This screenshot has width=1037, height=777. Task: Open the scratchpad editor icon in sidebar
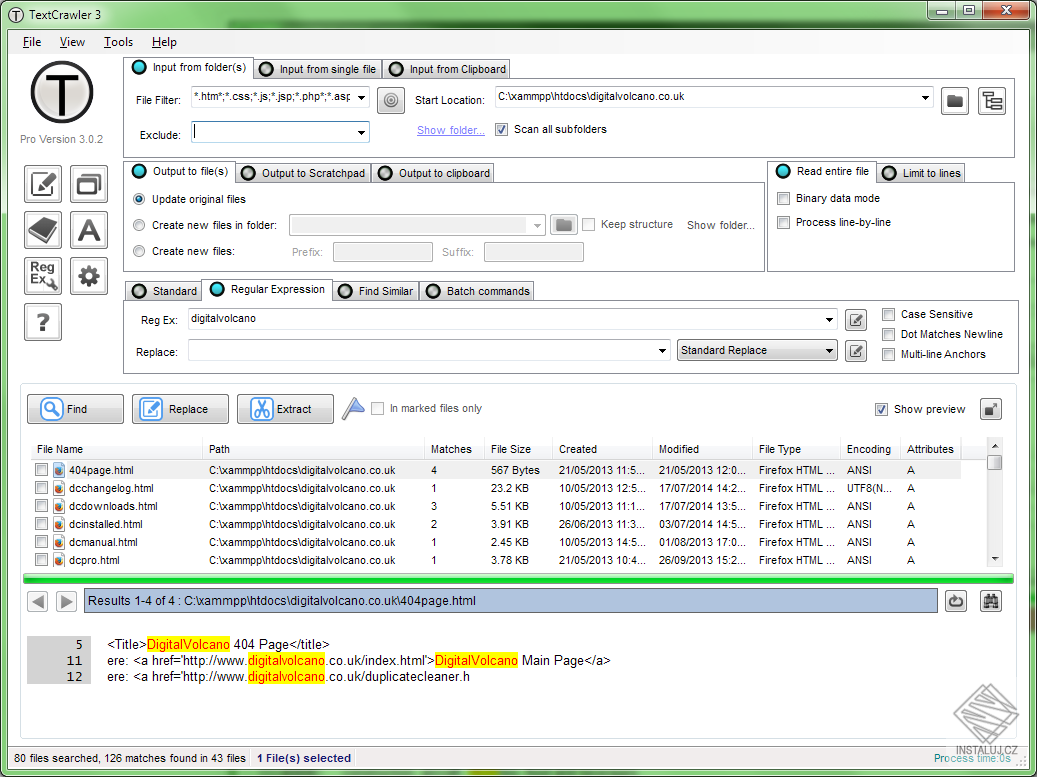point(43,184)
